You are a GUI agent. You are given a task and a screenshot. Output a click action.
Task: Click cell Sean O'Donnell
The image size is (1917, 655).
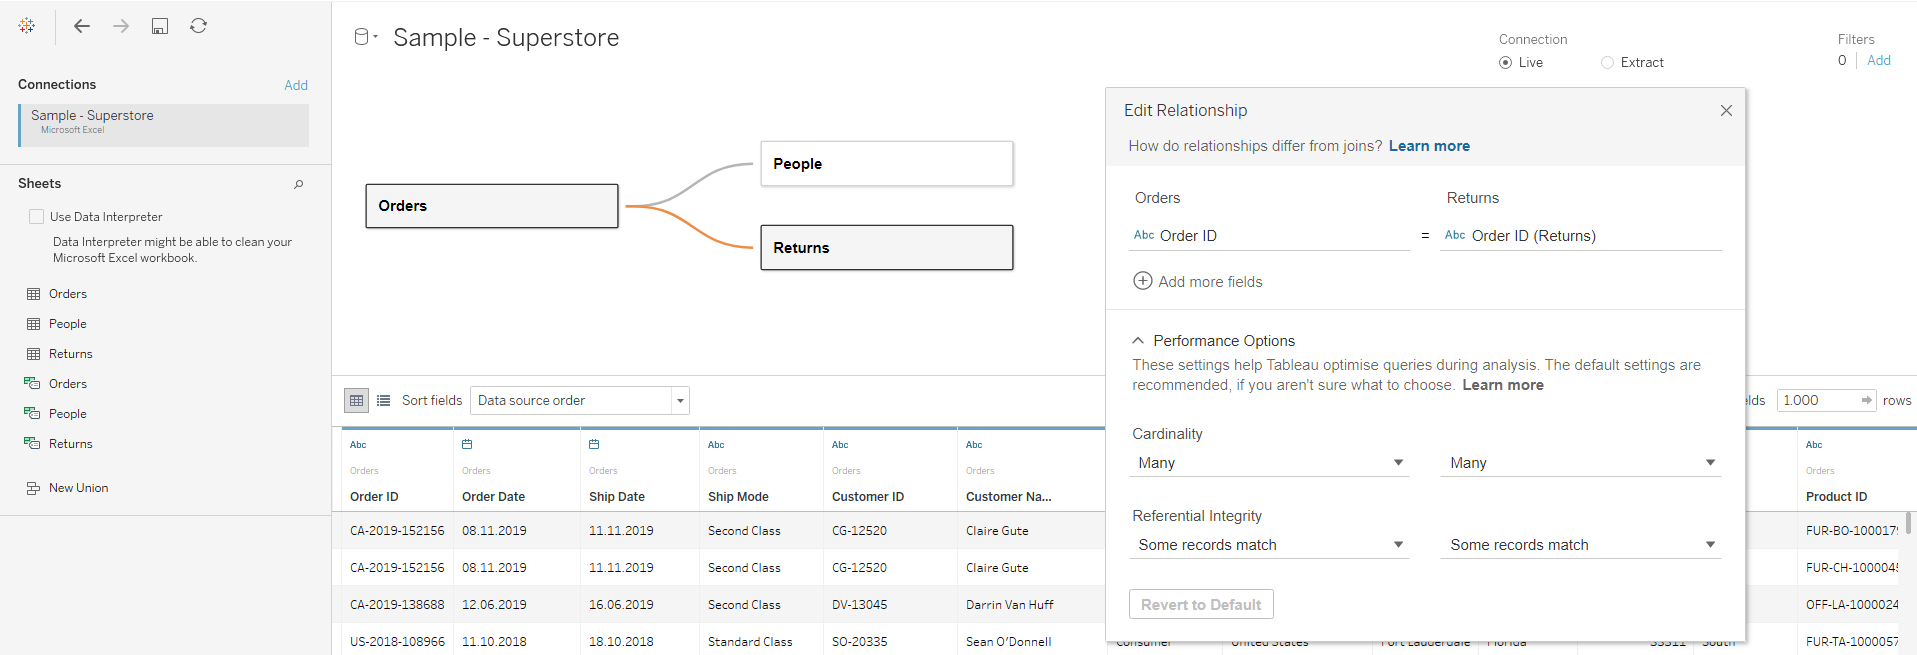(1008, 642)
